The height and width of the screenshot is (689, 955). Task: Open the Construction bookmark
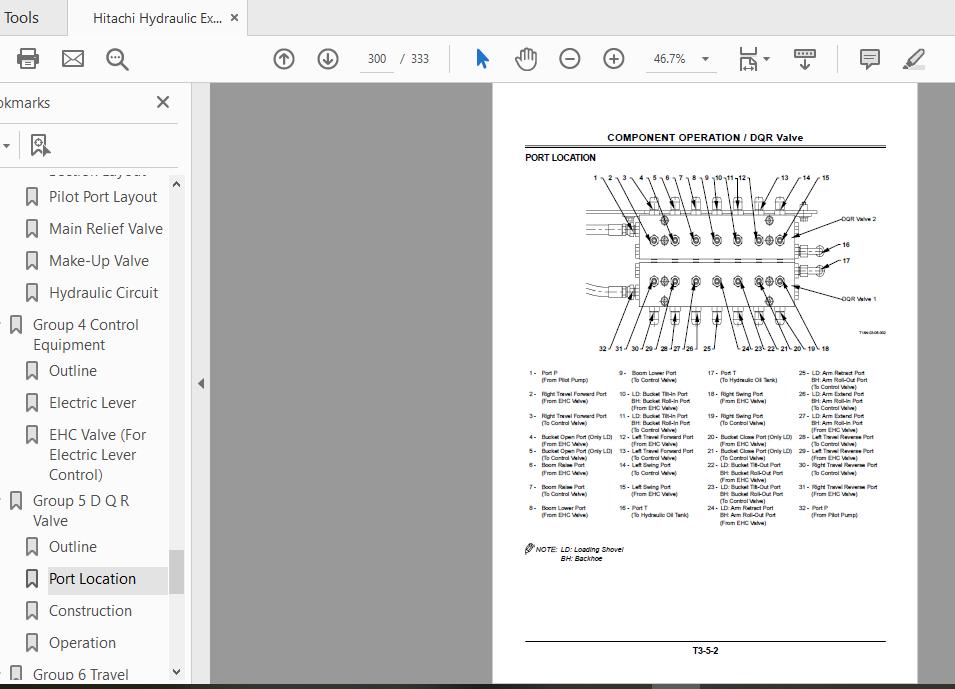pyautogui.click(x=90, y=610)
